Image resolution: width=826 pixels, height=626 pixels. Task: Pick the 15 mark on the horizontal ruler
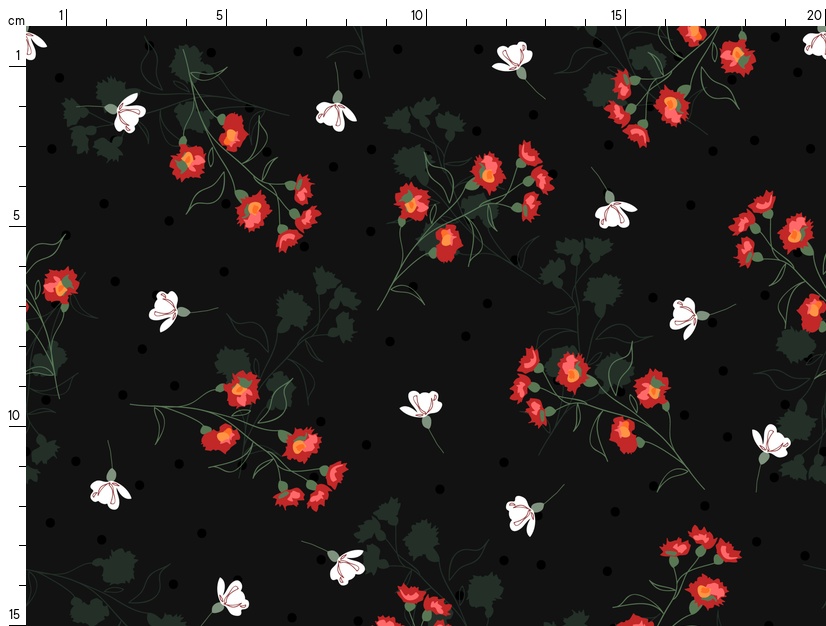(617, 15)
